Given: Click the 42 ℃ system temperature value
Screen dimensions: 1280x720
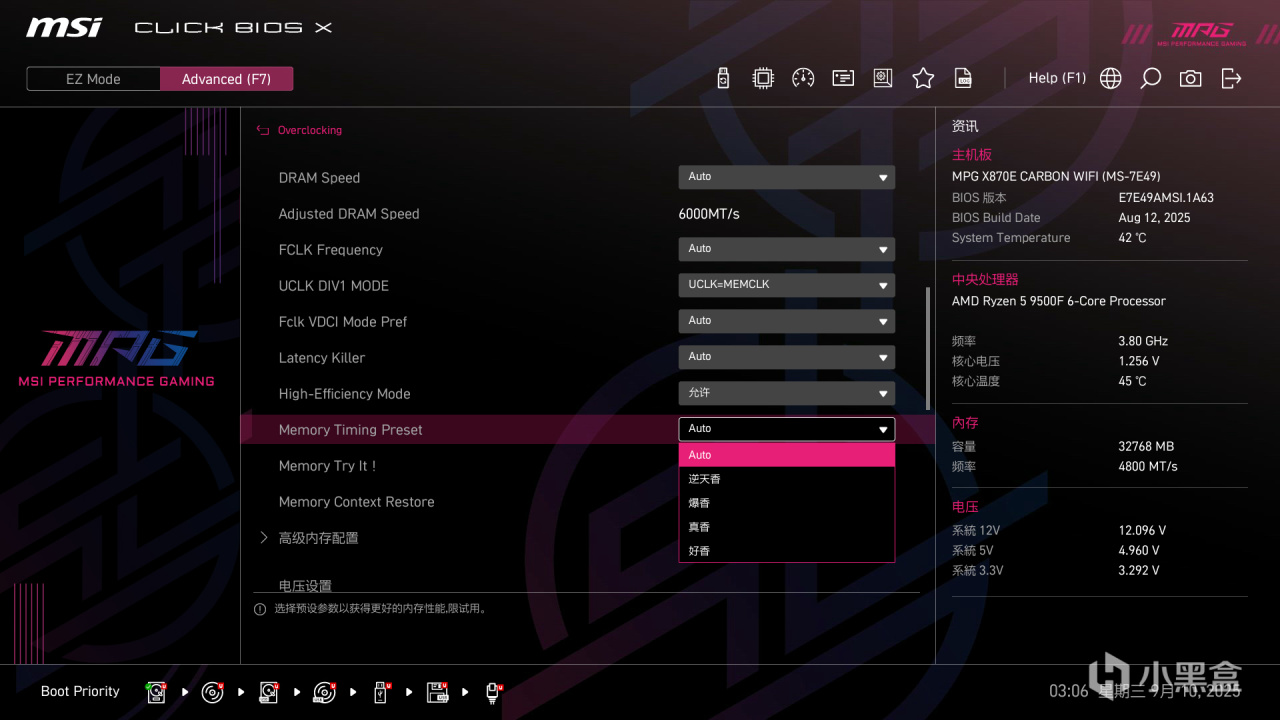Looking at the screenshot, I should point(1132,238).
